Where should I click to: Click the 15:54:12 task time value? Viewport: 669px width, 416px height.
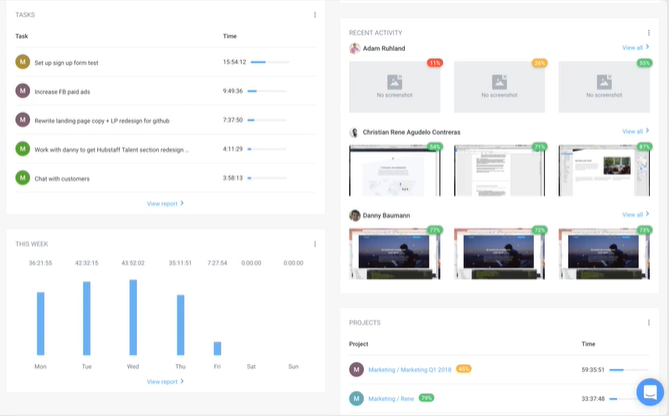tap(234, 62)
